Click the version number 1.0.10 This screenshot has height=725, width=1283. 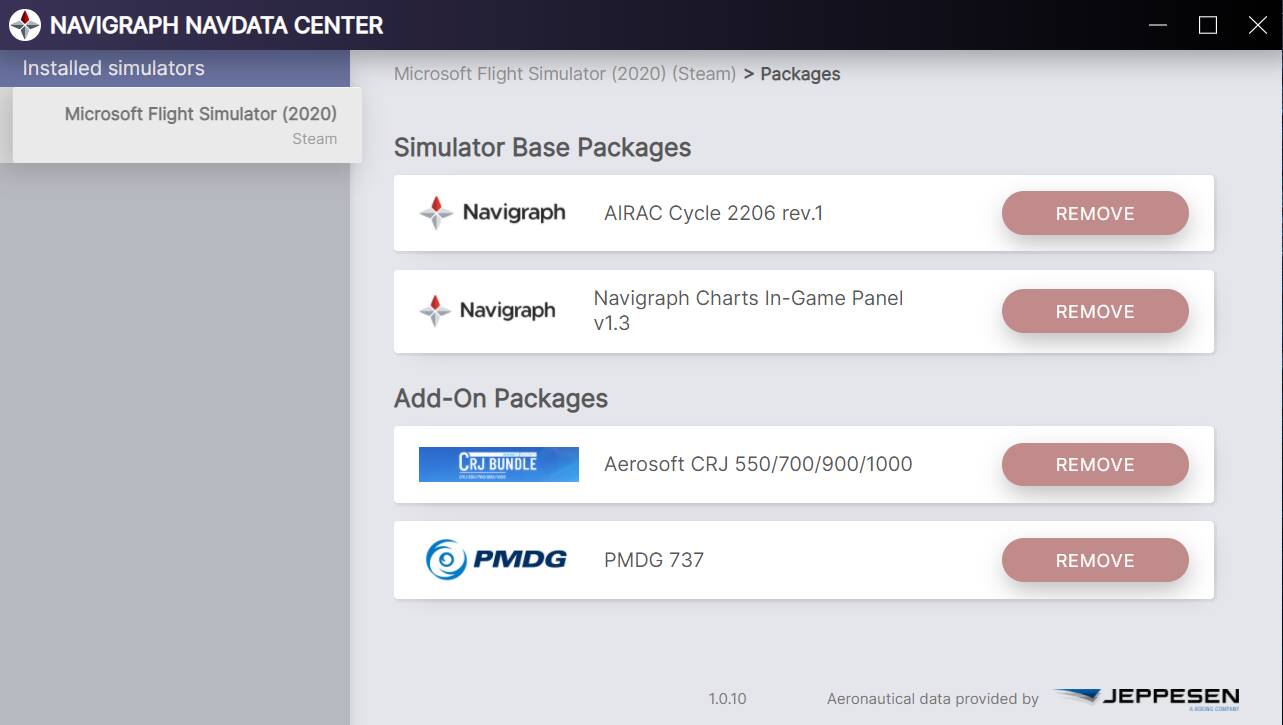(x=728, y=698)
